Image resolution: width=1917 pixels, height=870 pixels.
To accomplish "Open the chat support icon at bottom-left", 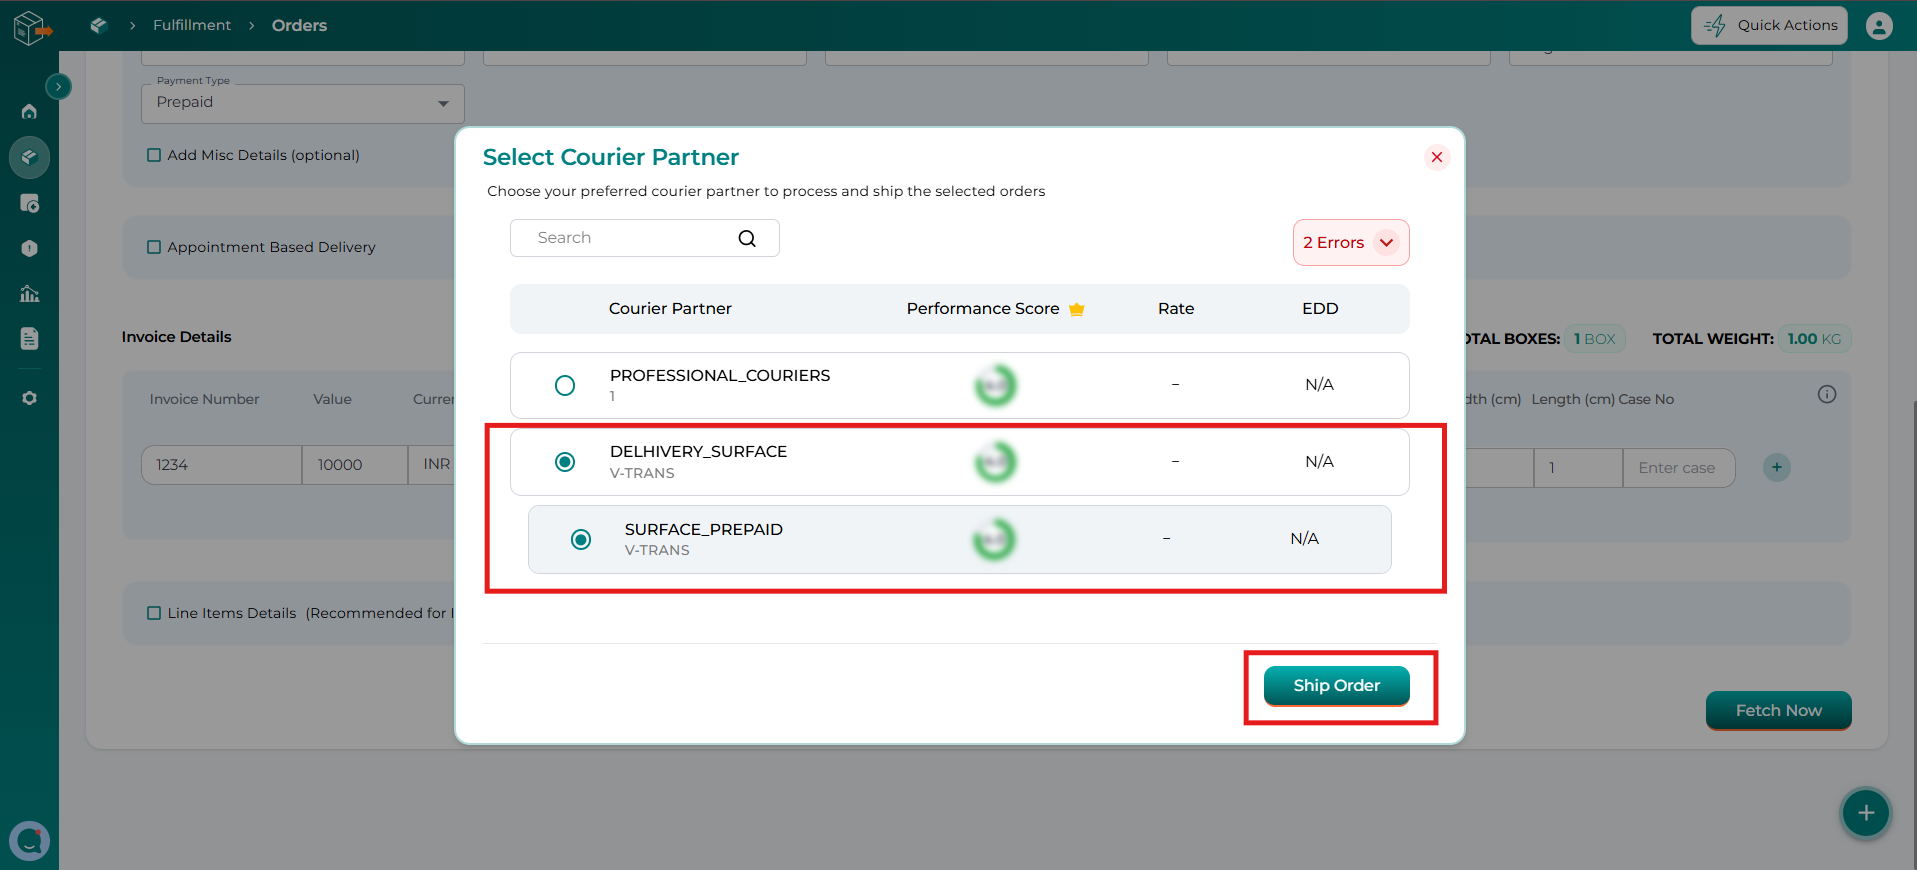I will pyautogui.click(x=29, y=841).
